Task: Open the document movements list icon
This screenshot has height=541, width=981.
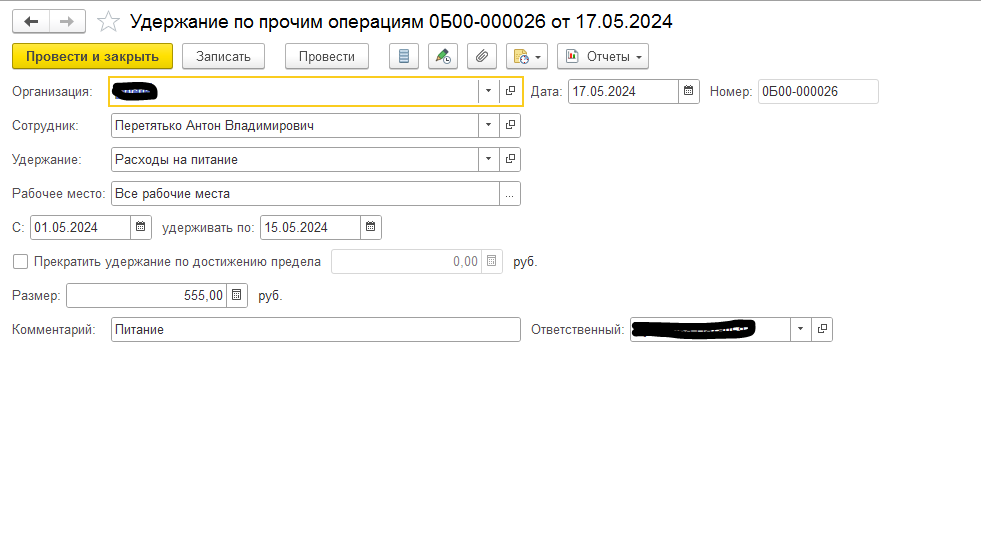Action: (x=403, y=57)
